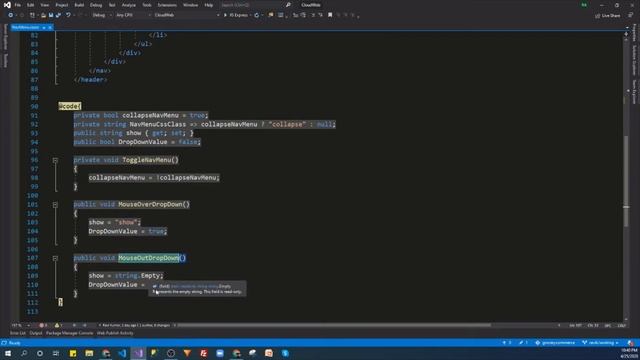
Task: Open Visual Studio Code from the taskbar
Action: point(122,353)
